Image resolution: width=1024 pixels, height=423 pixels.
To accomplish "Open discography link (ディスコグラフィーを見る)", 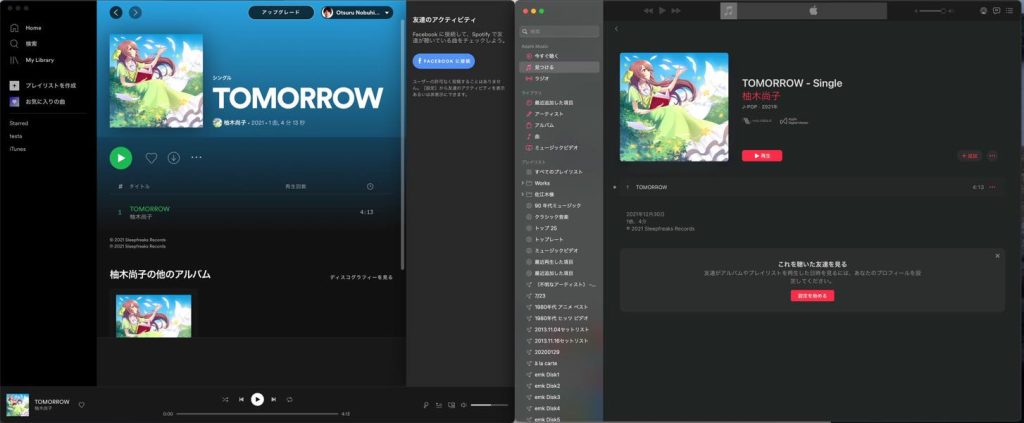I will click(361, 277).
